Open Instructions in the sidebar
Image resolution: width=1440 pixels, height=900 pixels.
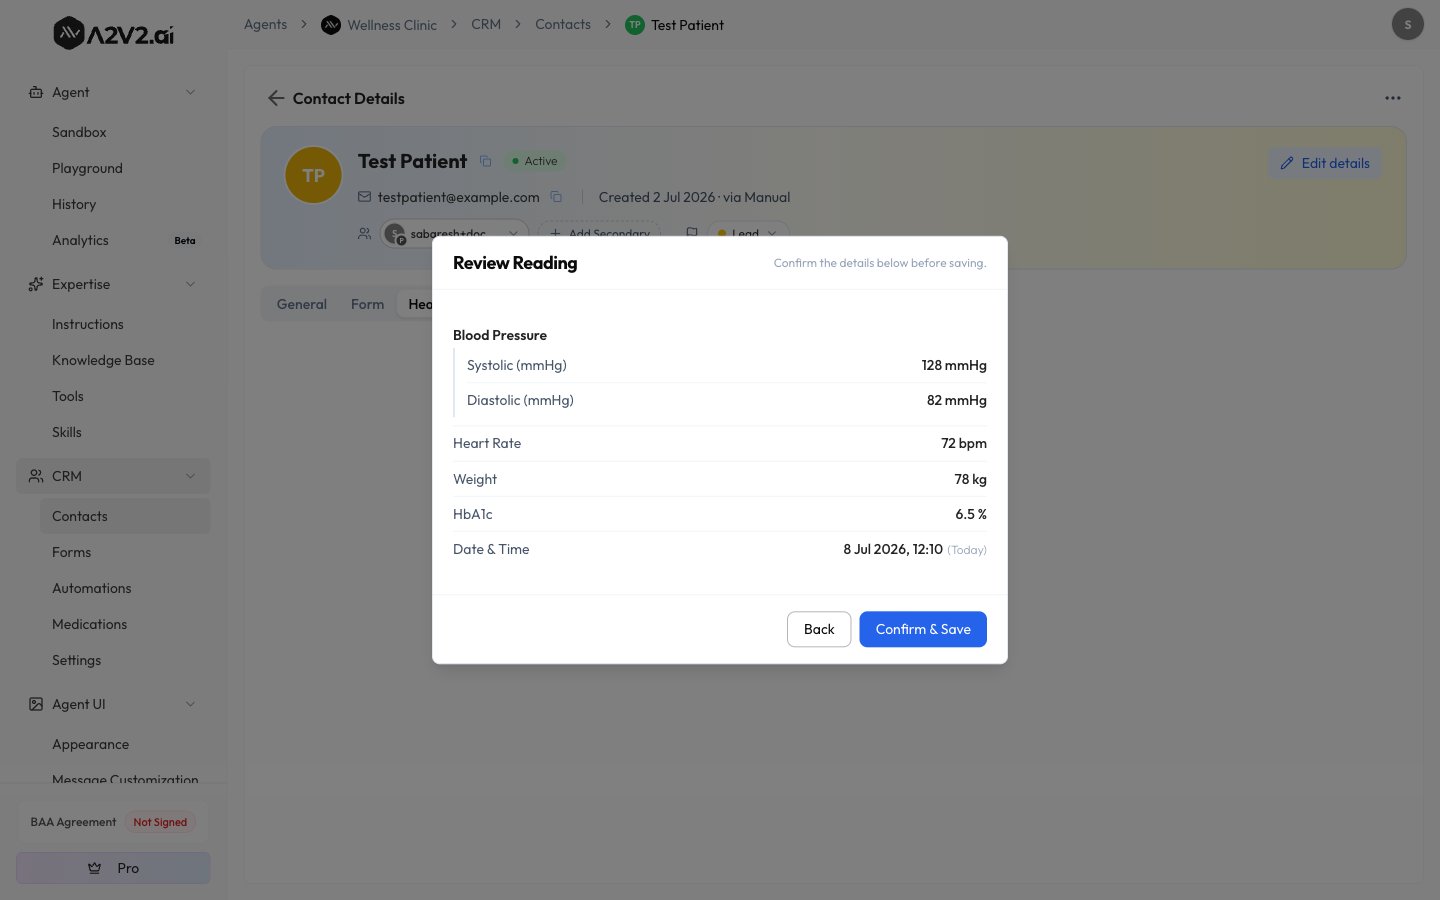pyautogui.click(x=88, y=324)
